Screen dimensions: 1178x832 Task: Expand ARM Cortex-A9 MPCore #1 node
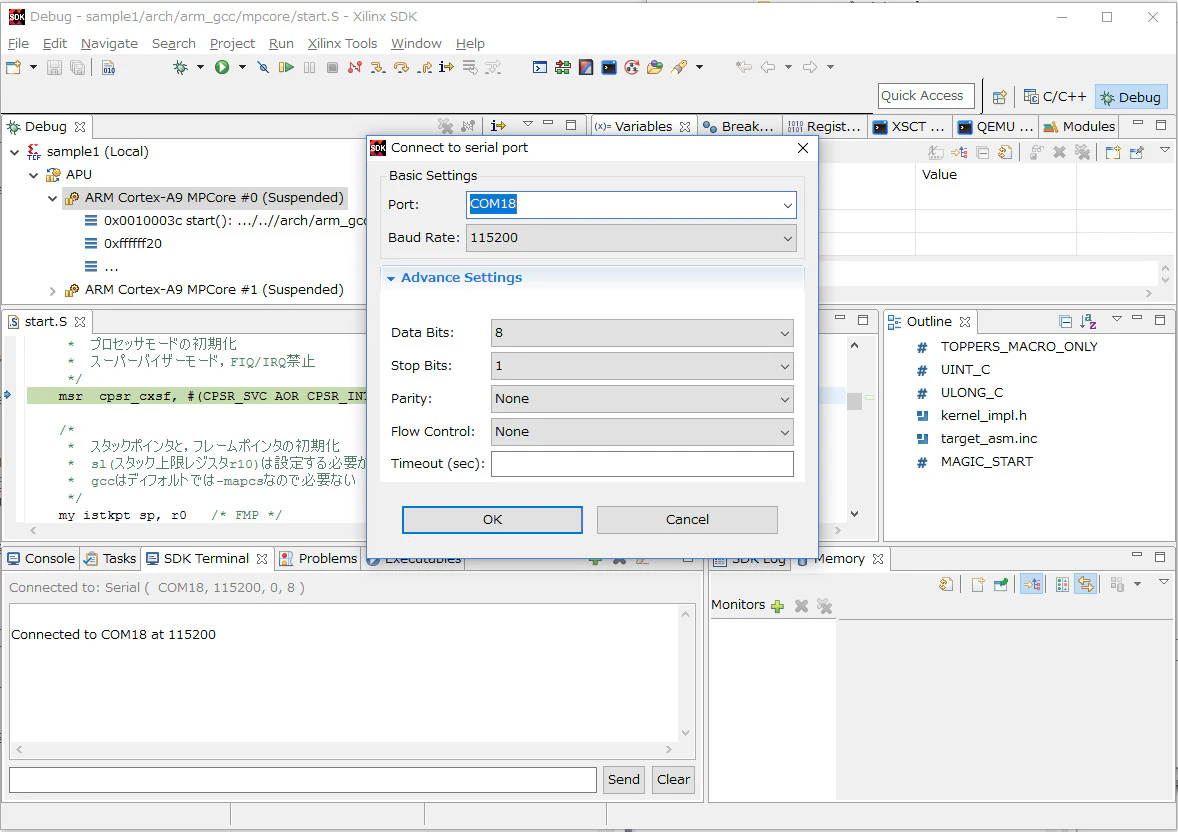click(52, 291)
